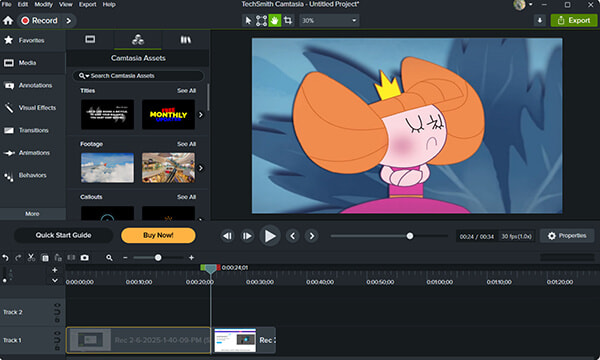Open the Properties panel
600x360 pixels.
567,236
